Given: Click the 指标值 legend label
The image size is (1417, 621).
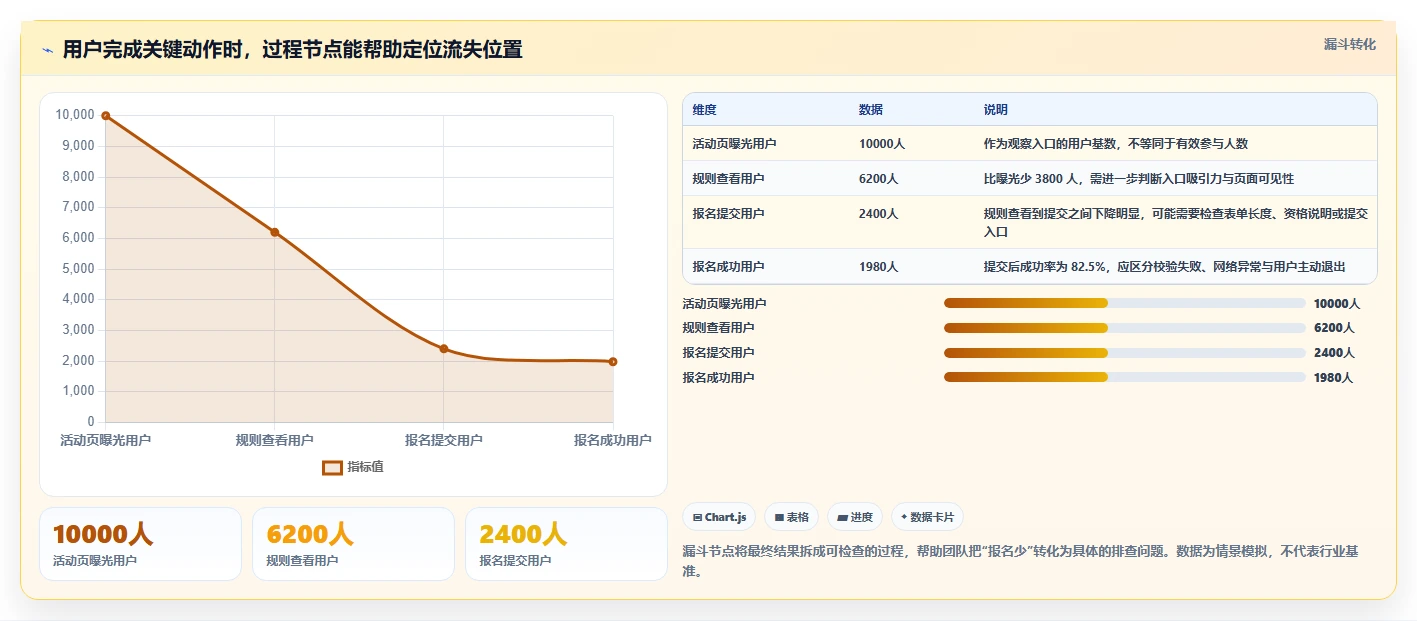Looking at the screenshot, I should pos(365,467).
